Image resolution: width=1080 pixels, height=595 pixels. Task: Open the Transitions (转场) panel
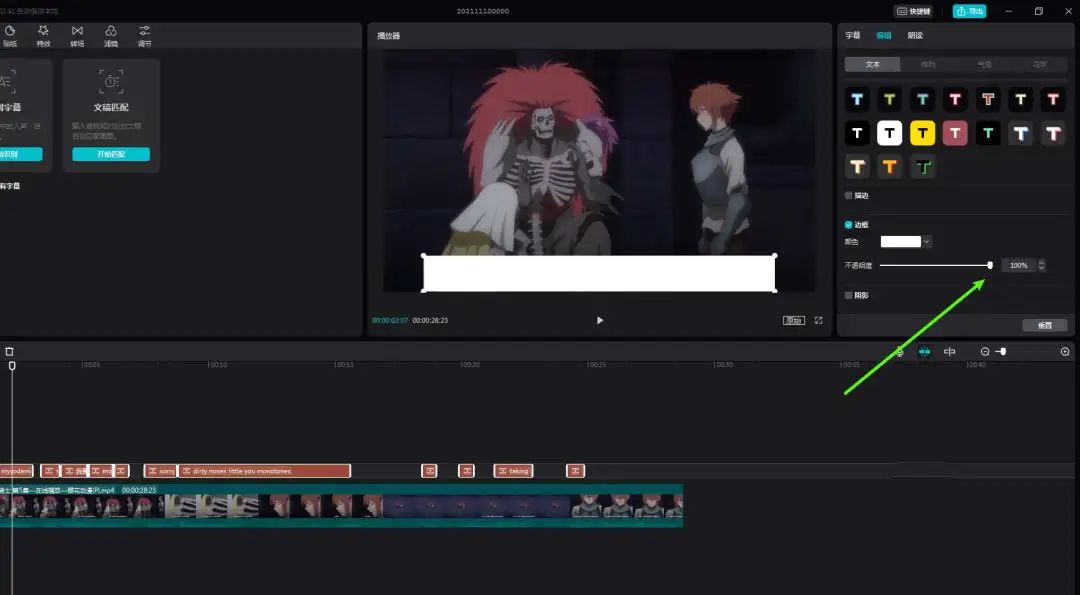point(77,36)
